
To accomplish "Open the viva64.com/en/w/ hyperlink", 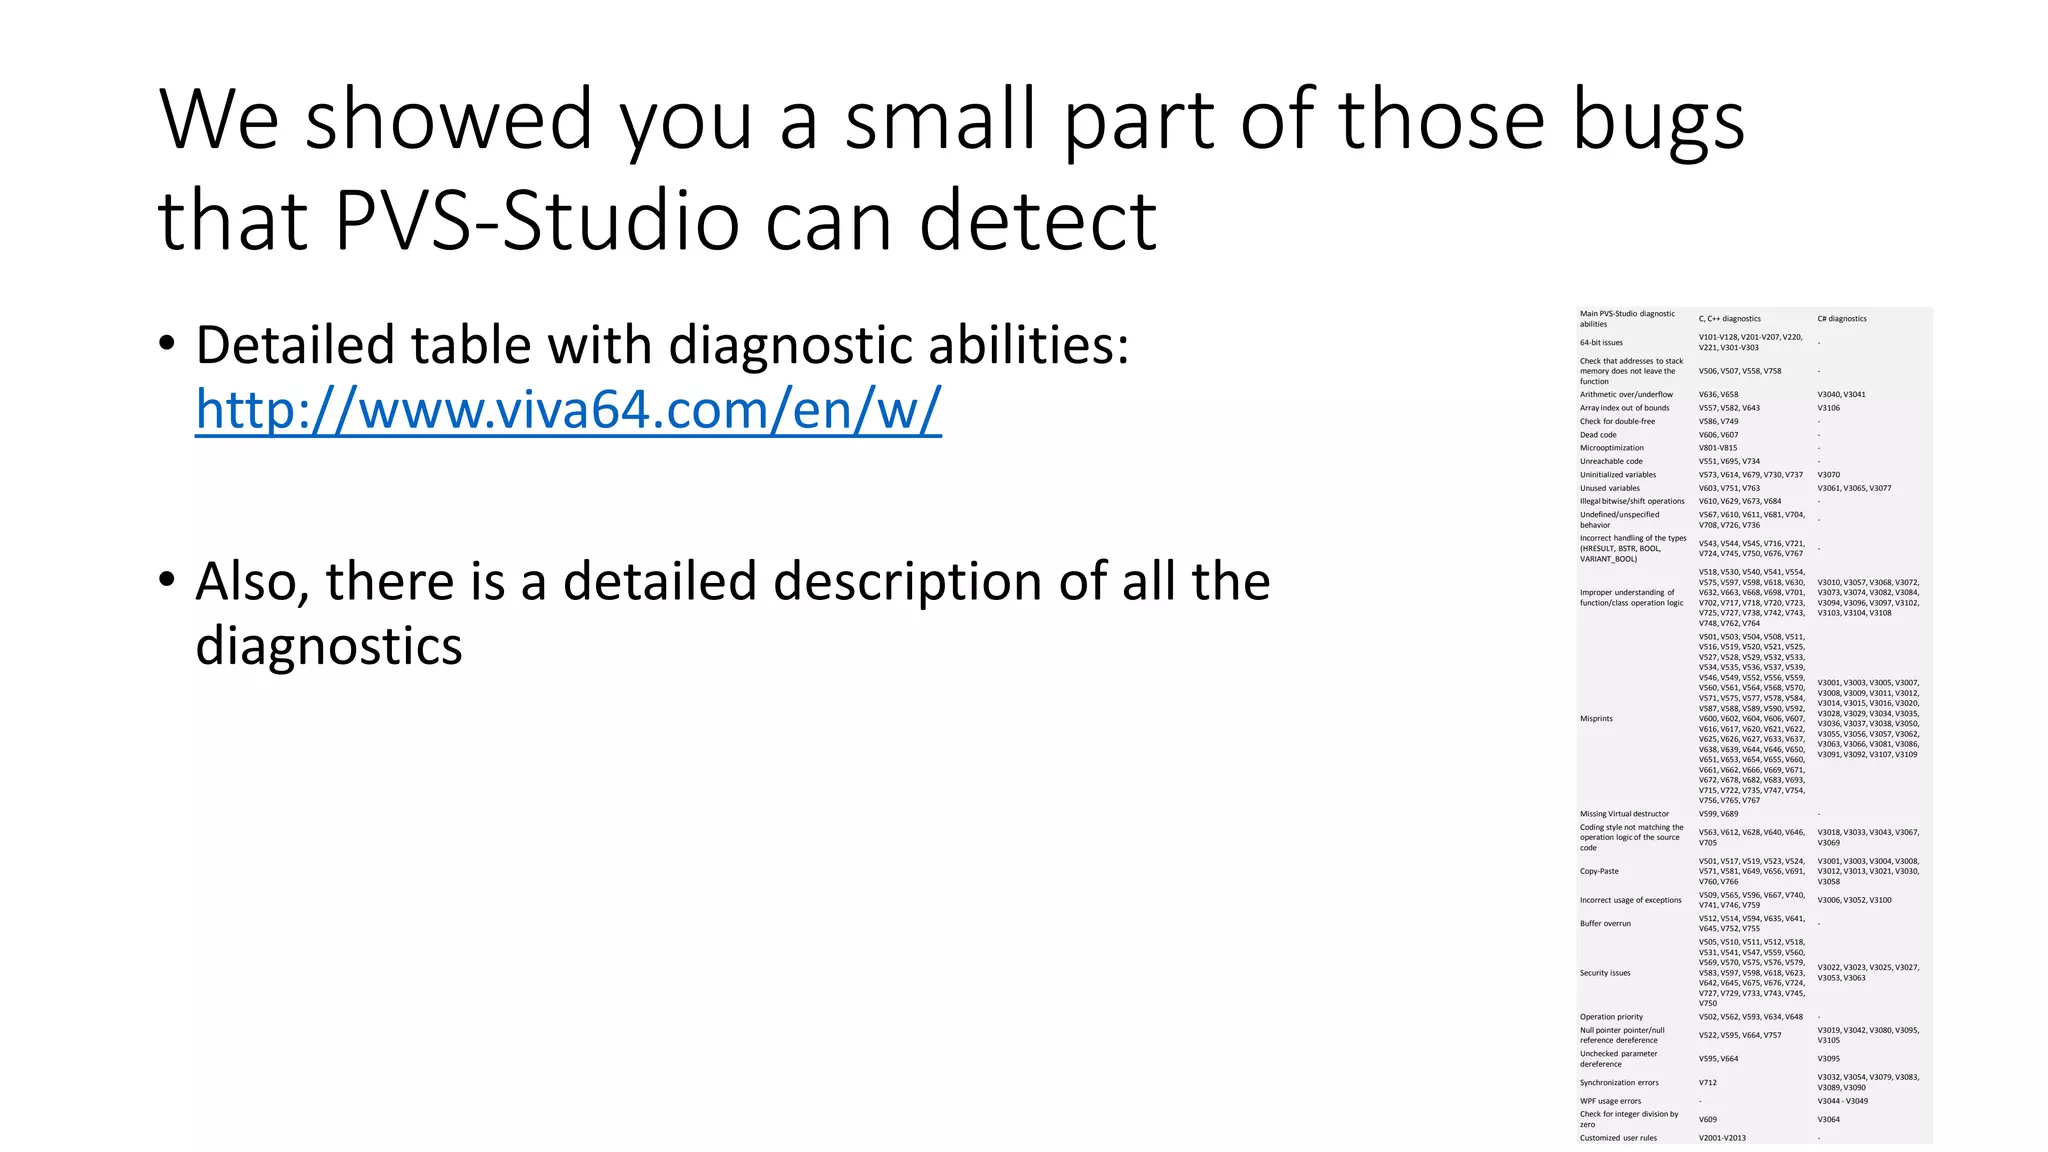I will [x=568, y=410].
